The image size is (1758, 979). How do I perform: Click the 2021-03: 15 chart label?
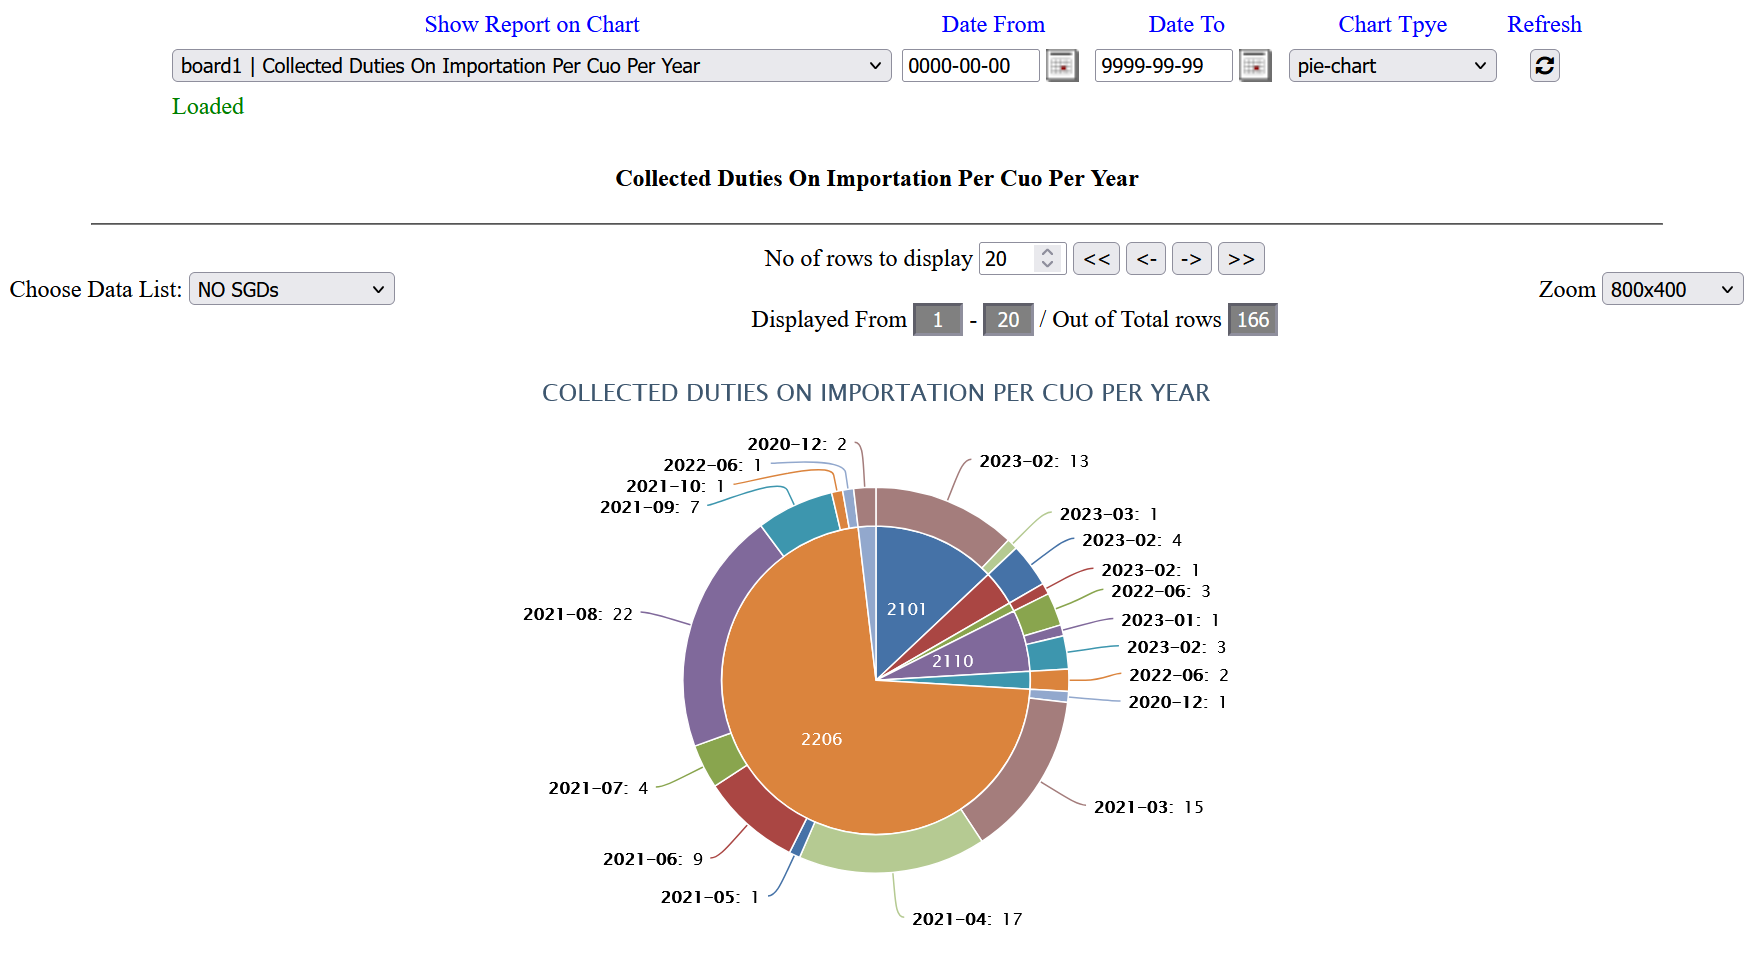1148,807
